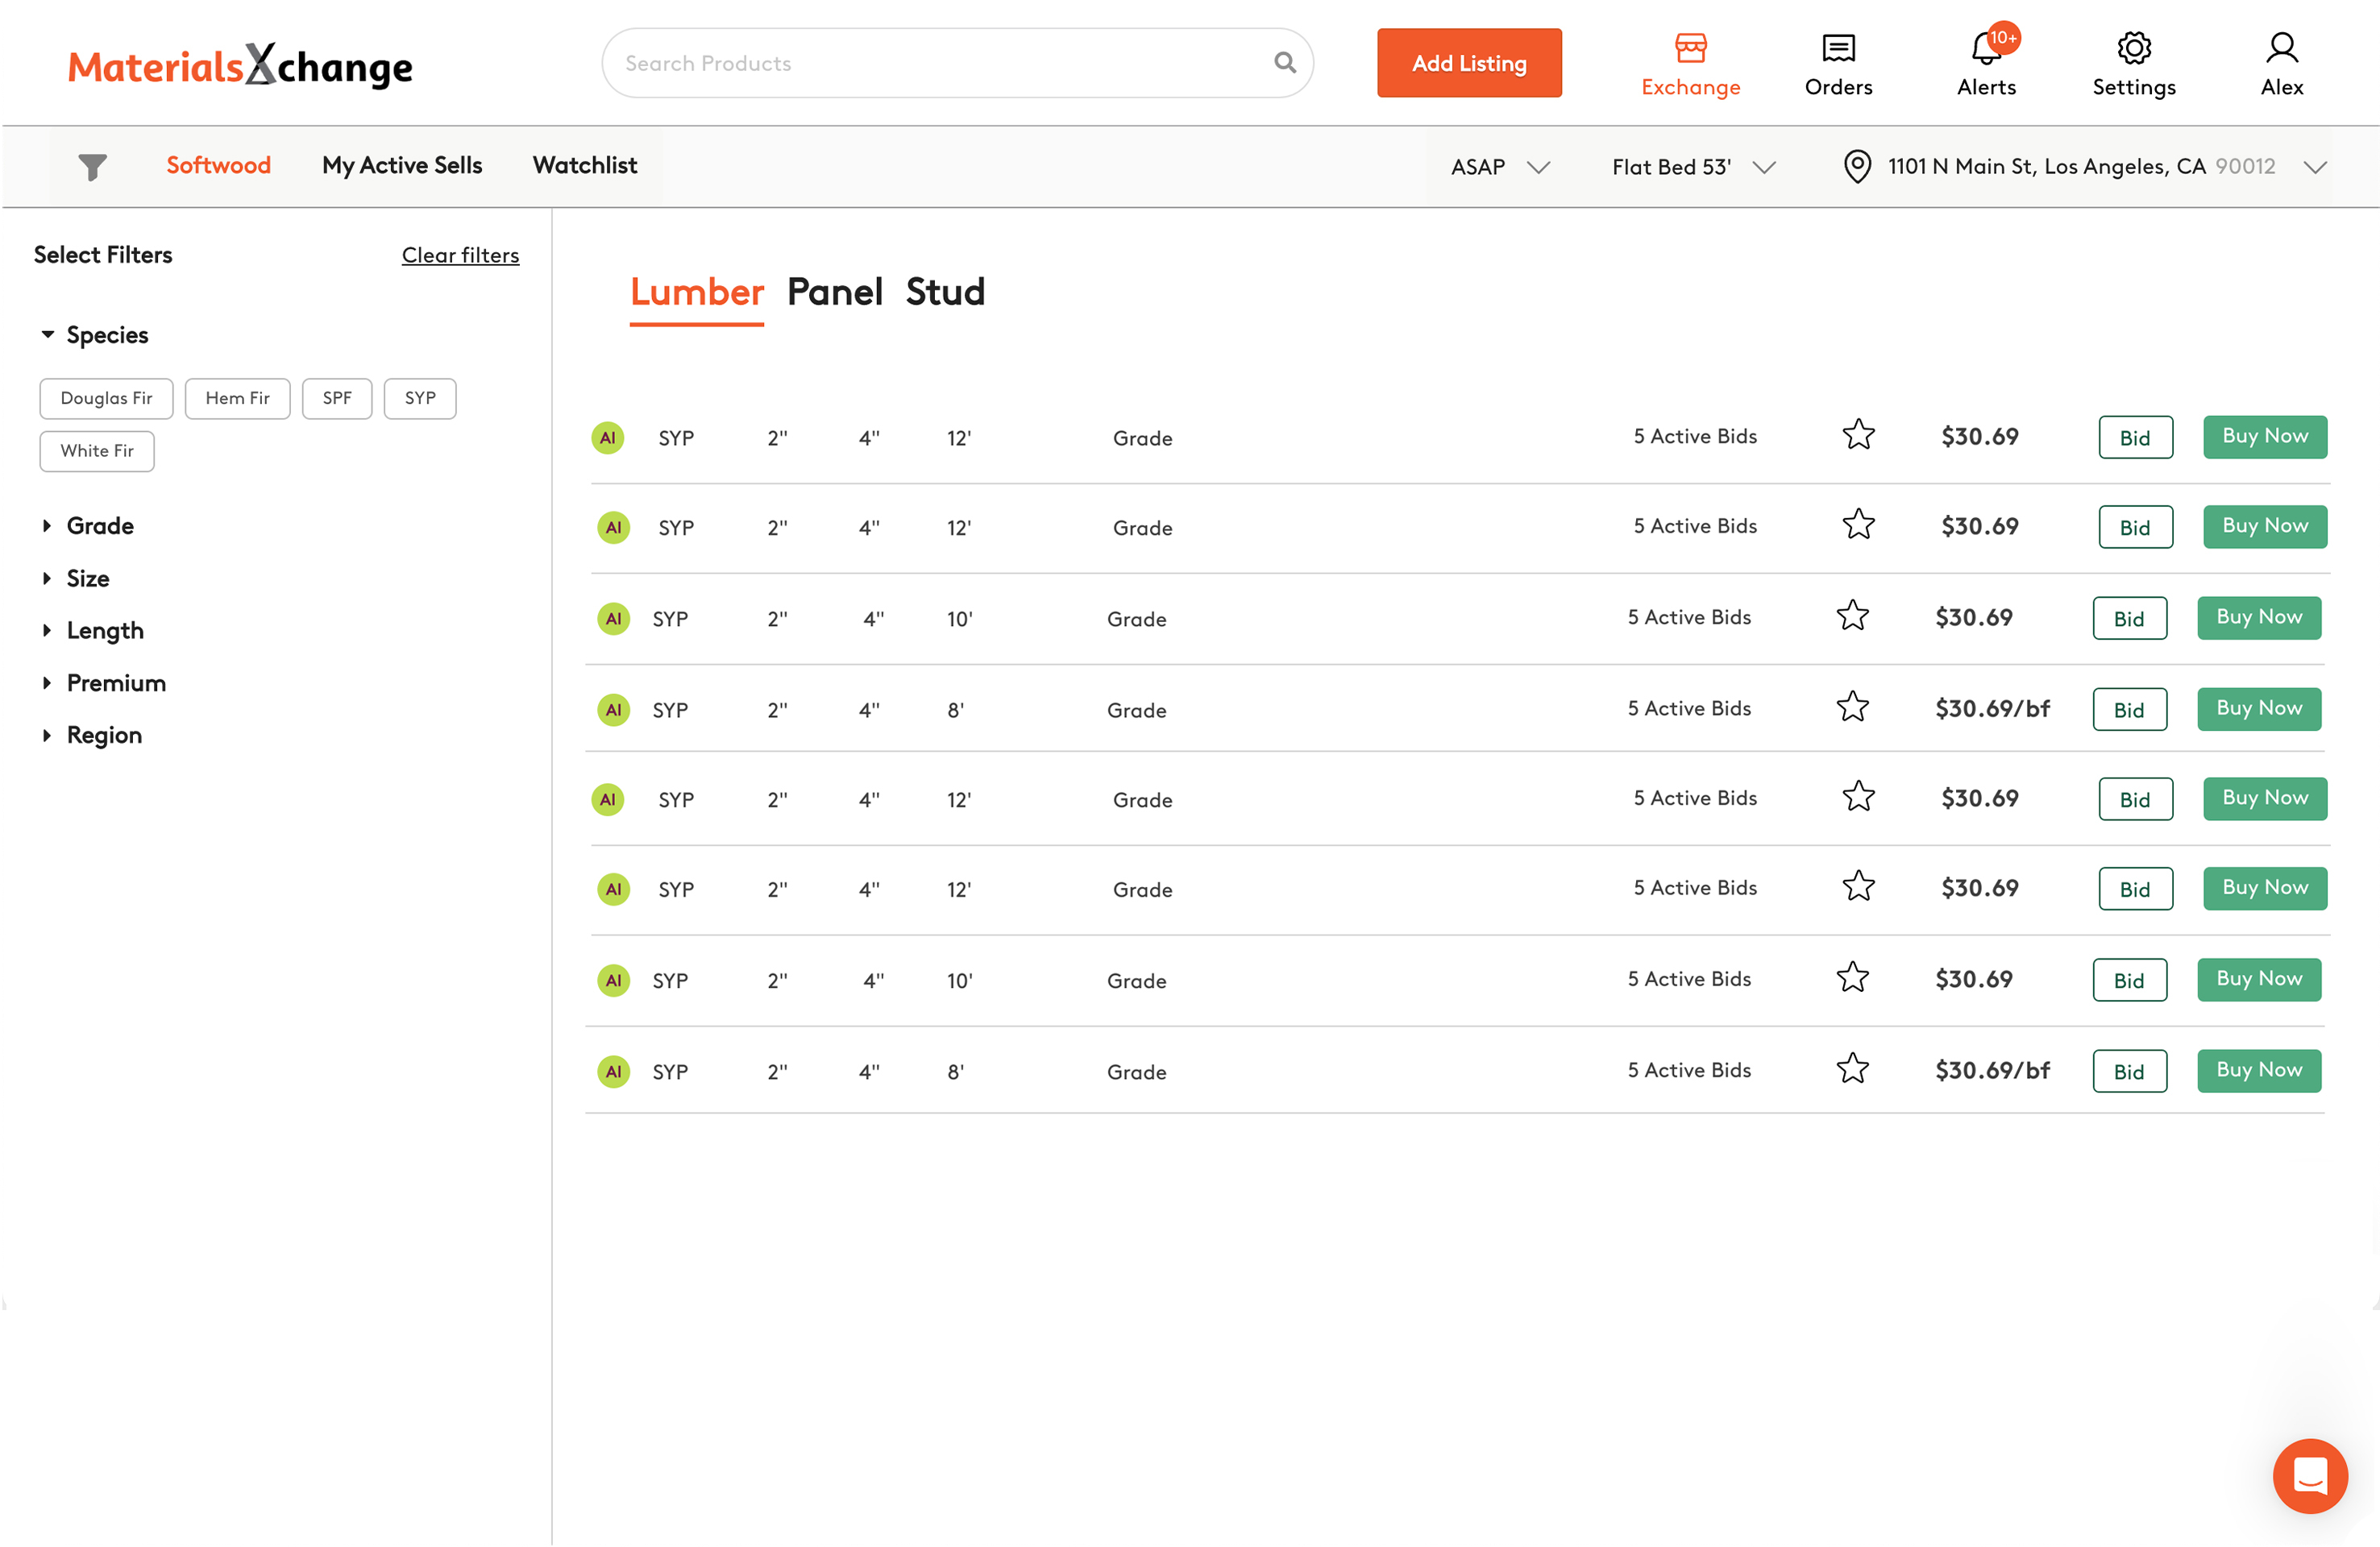The image size is (2380, 1547).
Task: Open the chat support bubble
Action: pyautogui.click(x=2309, y=1475)
